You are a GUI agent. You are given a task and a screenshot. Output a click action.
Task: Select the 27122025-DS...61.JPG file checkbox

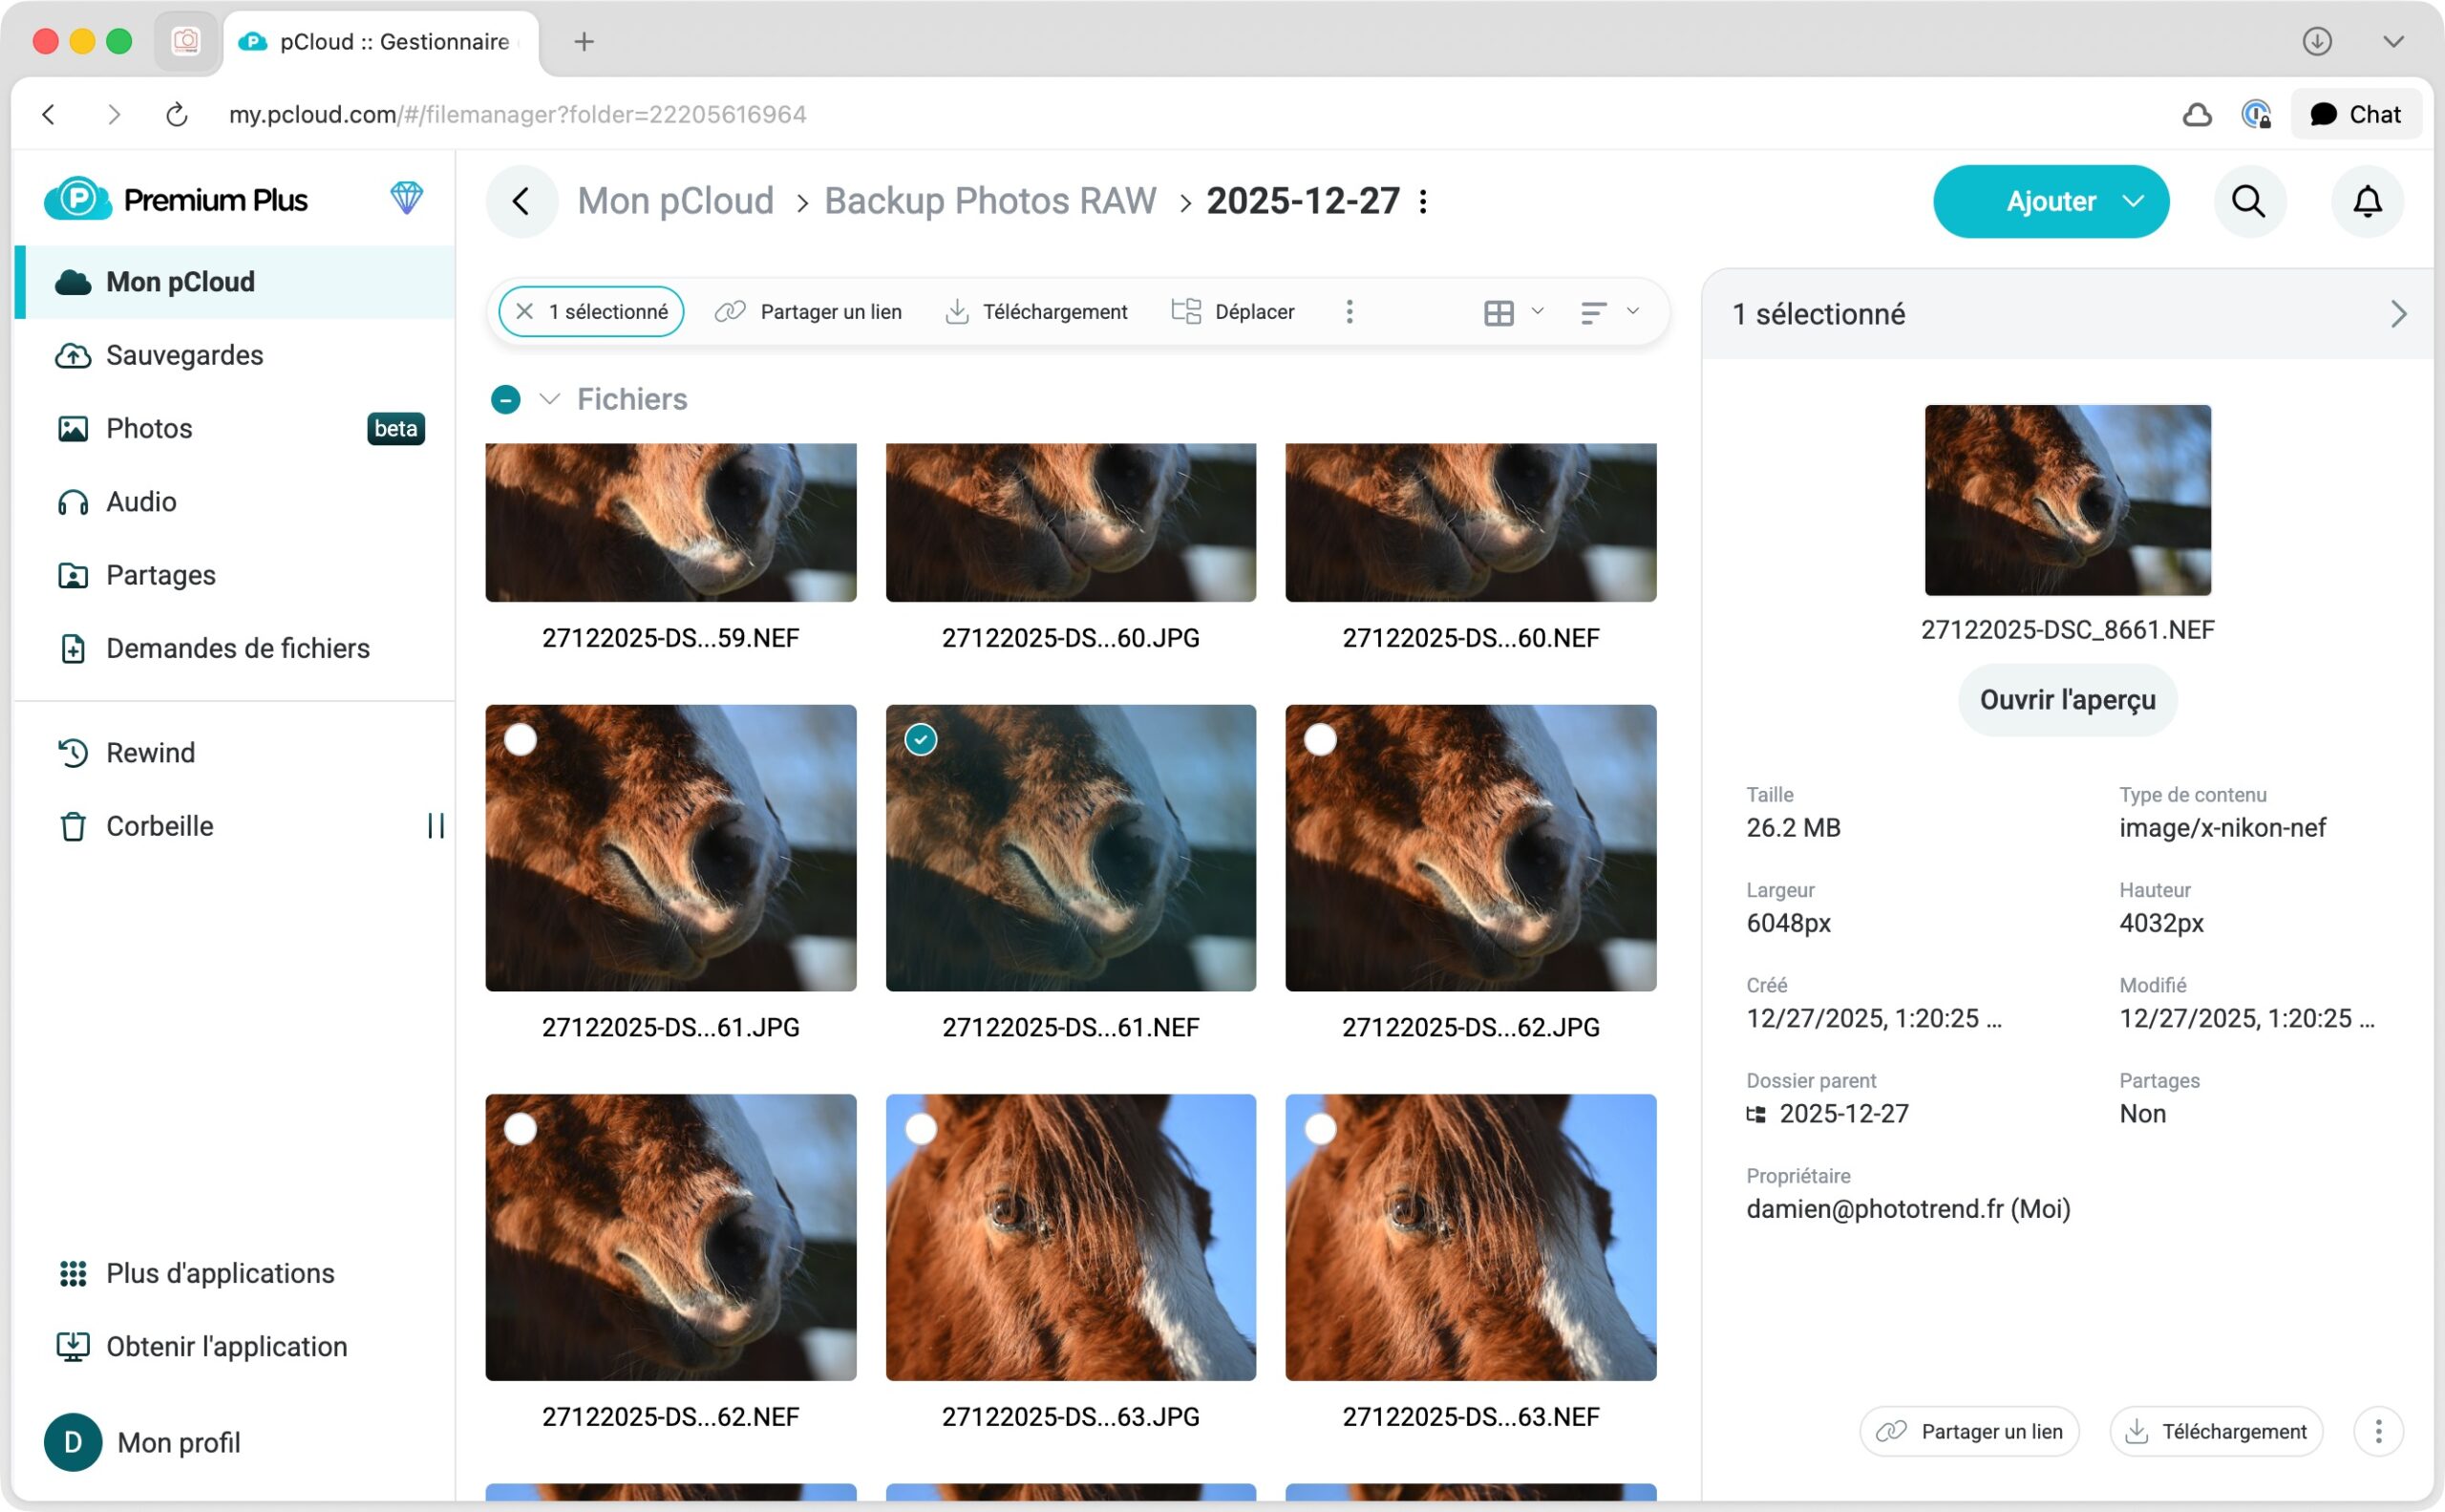(x=520, y=739)
